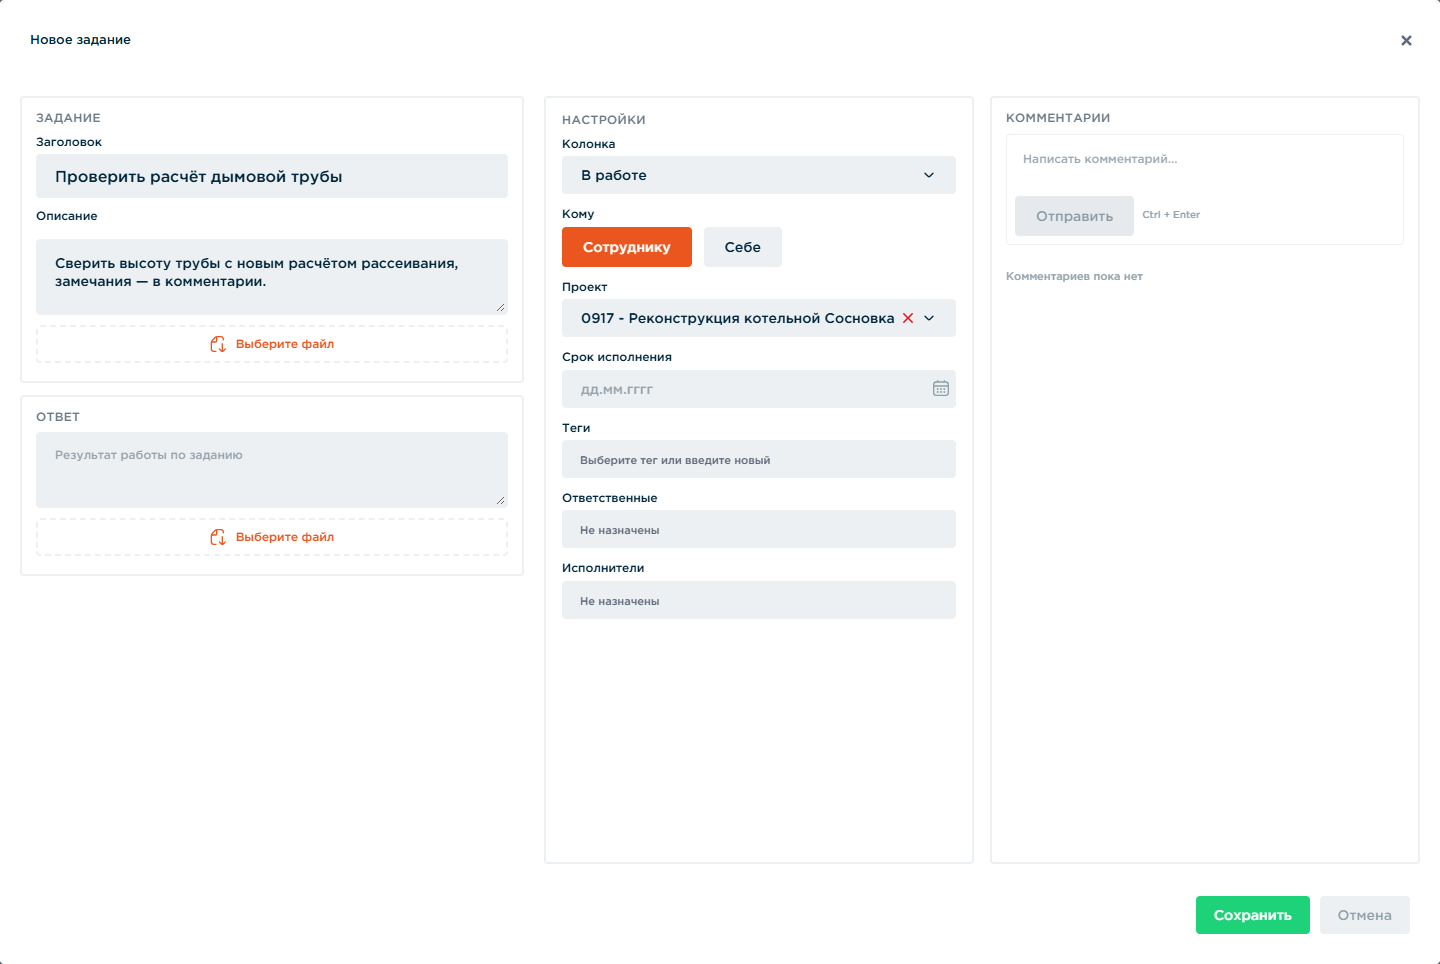Expand the Колонка dropdown showing В работе
This screenshot has height=964, width=1440.
pos(759,175)
